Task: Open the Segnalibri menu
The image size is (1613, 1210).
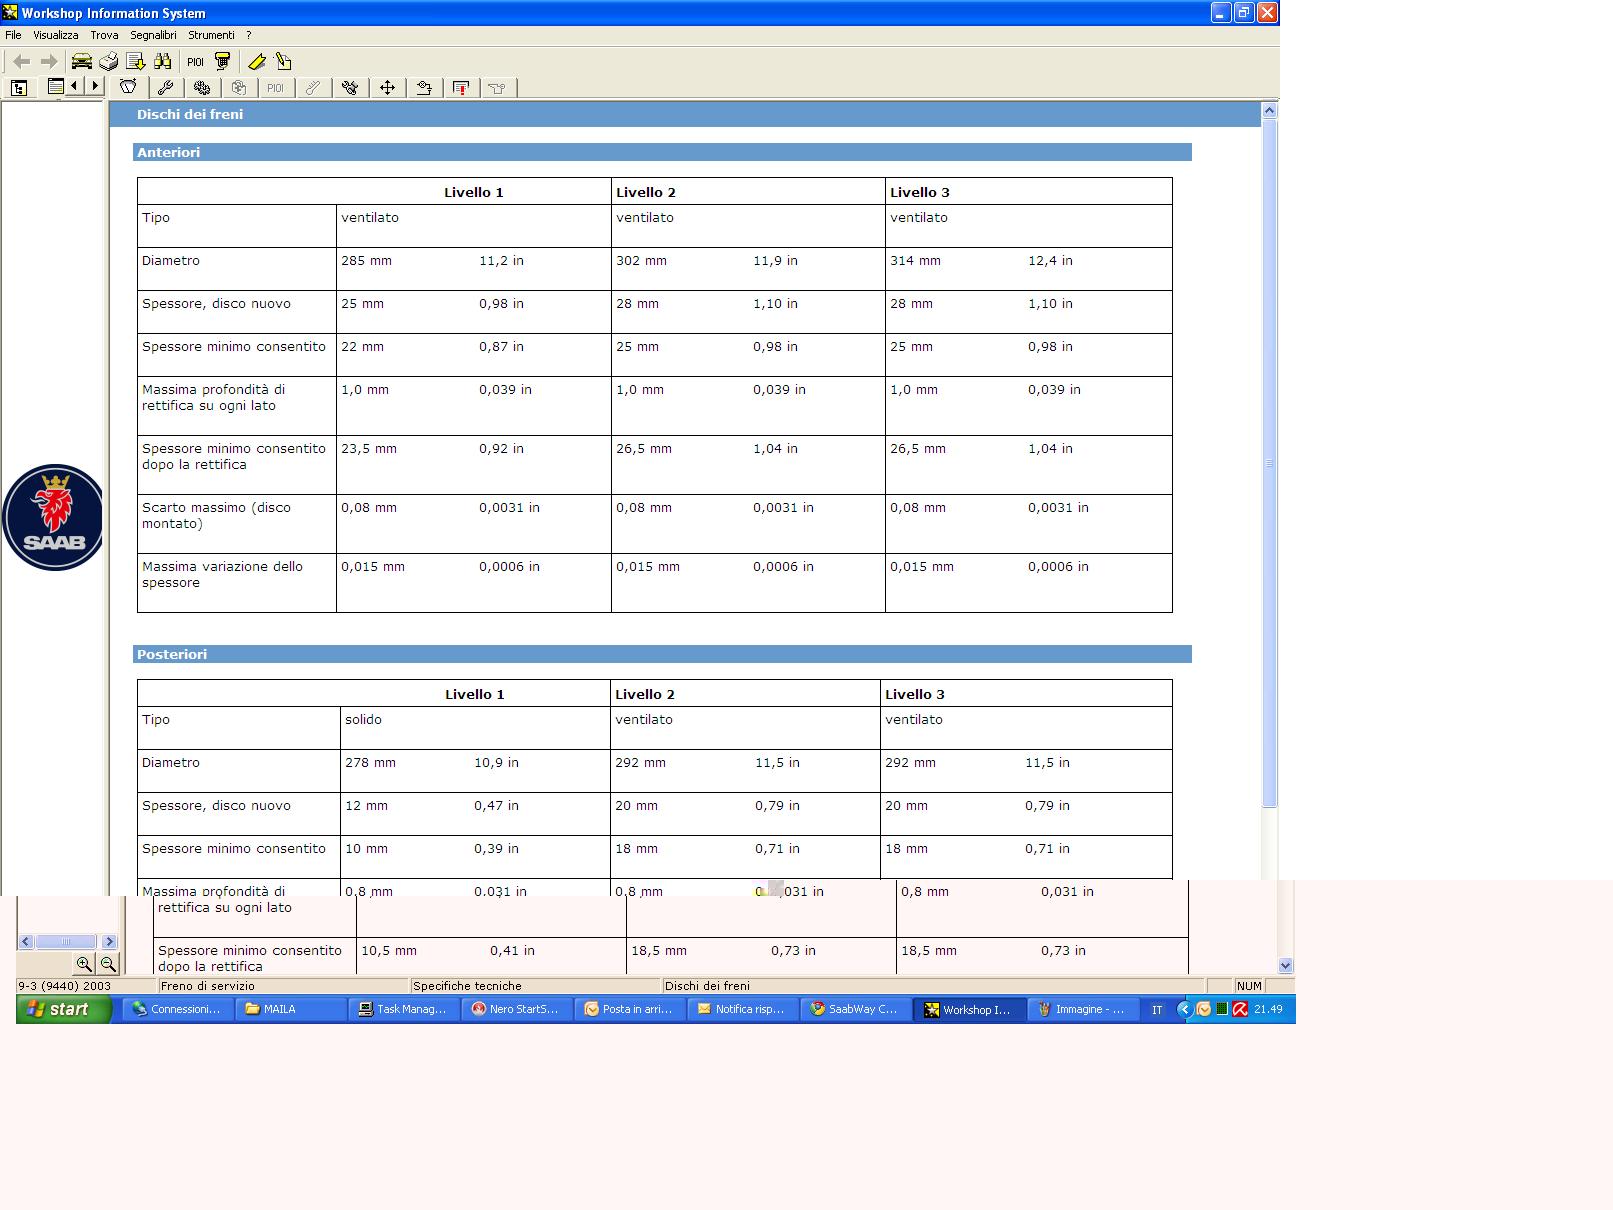Action: [153, 35]
